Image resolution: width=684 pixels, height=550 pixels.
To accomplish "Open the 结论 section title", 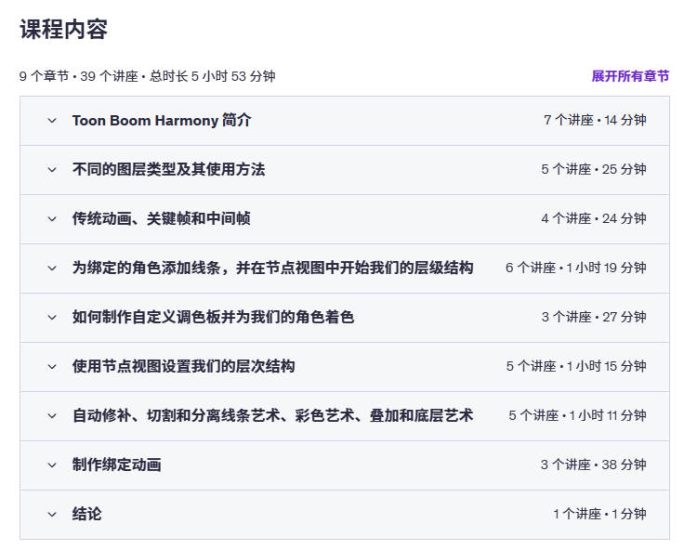I will click(87, 514).
